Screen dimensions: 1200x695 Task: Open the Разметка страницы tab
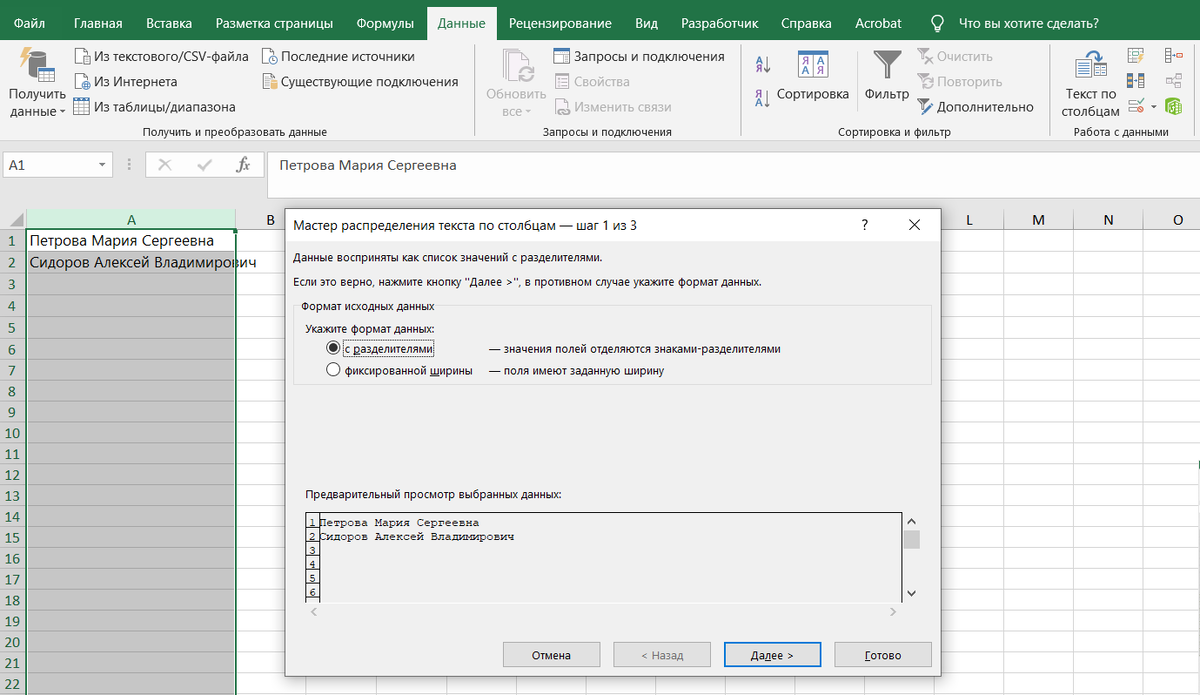click(274, 23)
